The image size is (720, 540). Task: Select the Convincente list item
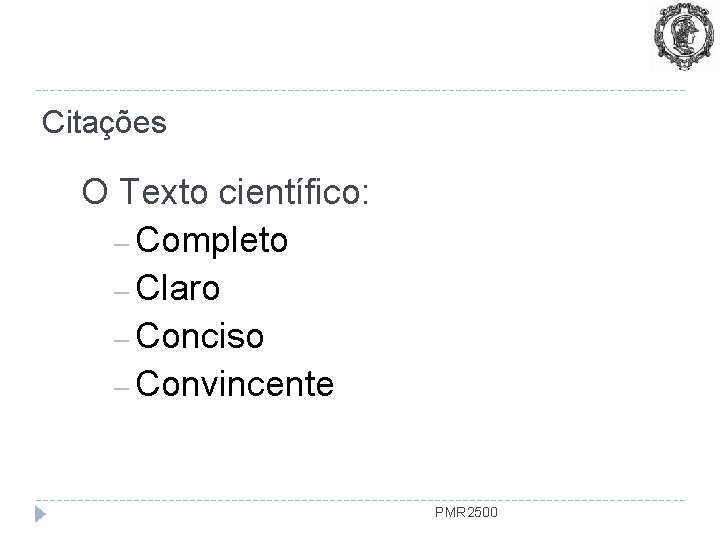pos(235,384)
